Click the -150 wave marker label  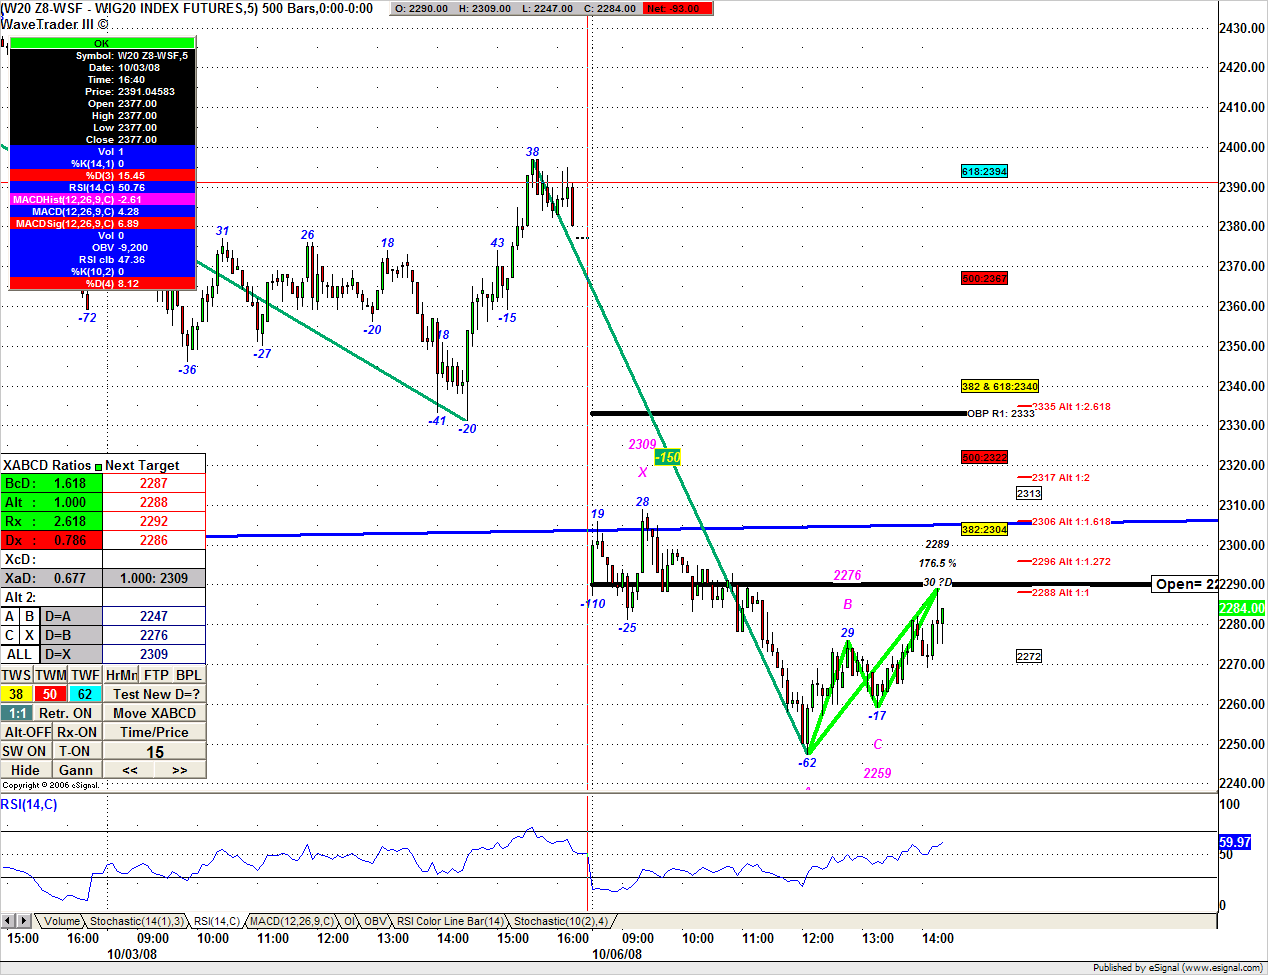667,457
